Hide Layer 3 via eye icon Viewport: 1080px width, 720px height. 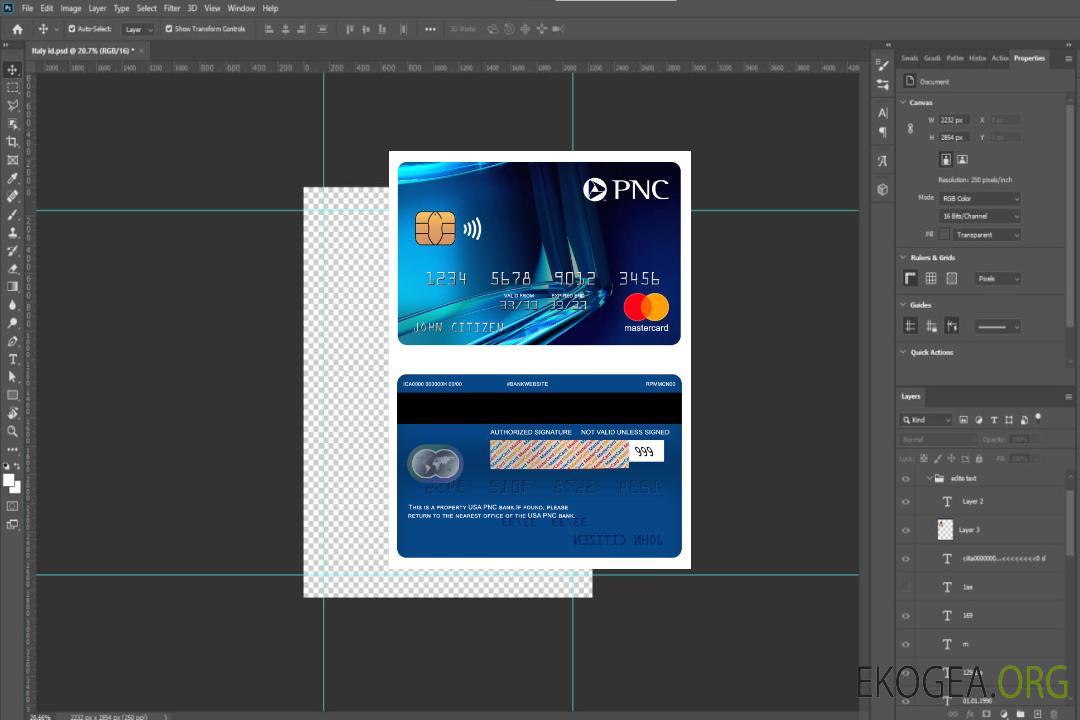906,531
